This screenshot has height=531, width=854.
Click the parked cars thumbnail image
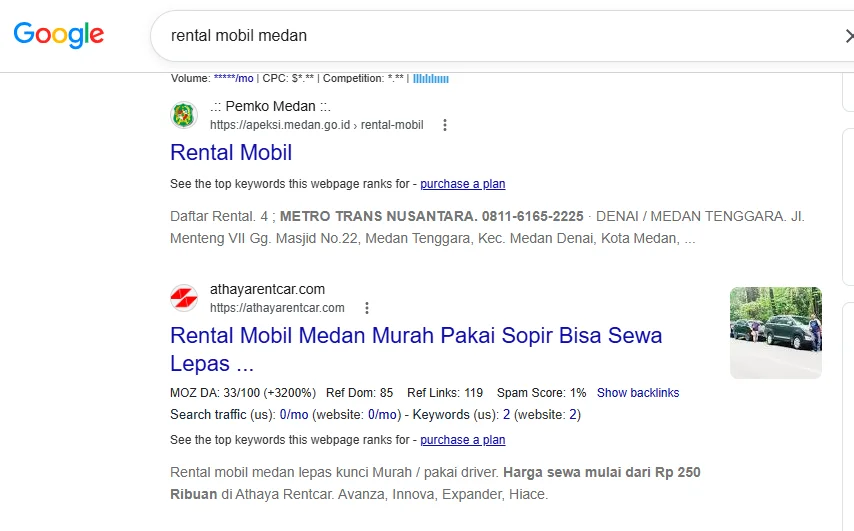coord(776,333)
